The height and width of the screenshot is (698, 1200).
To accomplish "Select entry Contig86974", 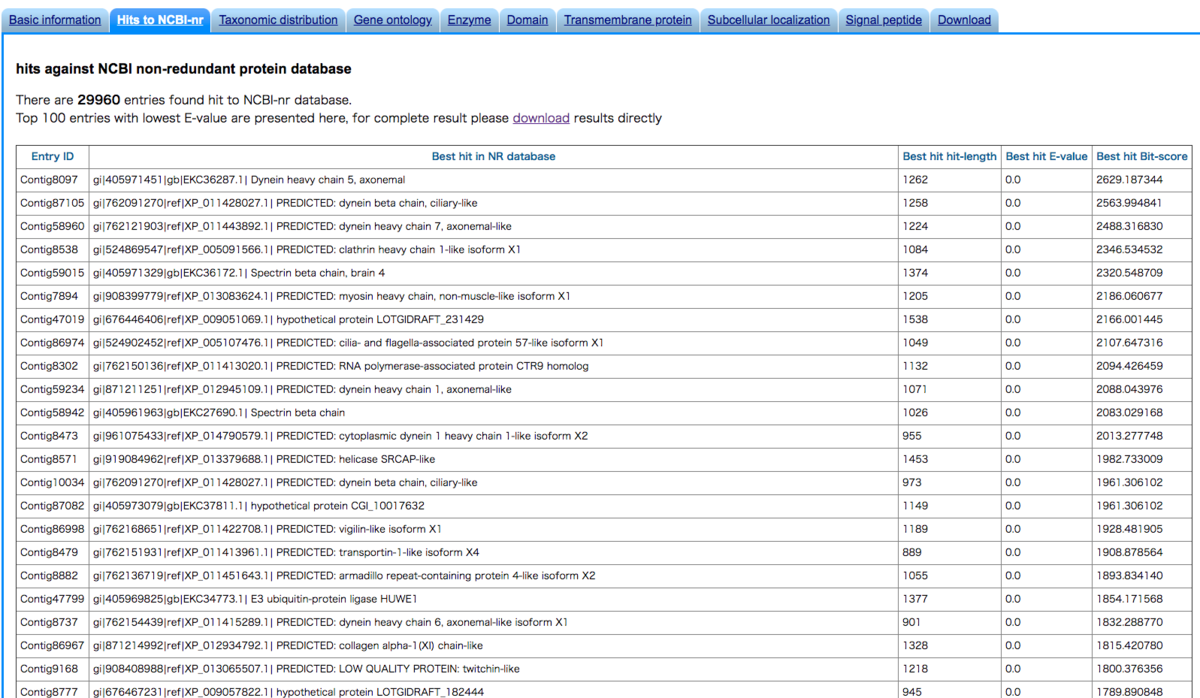I will coord(52,343).
